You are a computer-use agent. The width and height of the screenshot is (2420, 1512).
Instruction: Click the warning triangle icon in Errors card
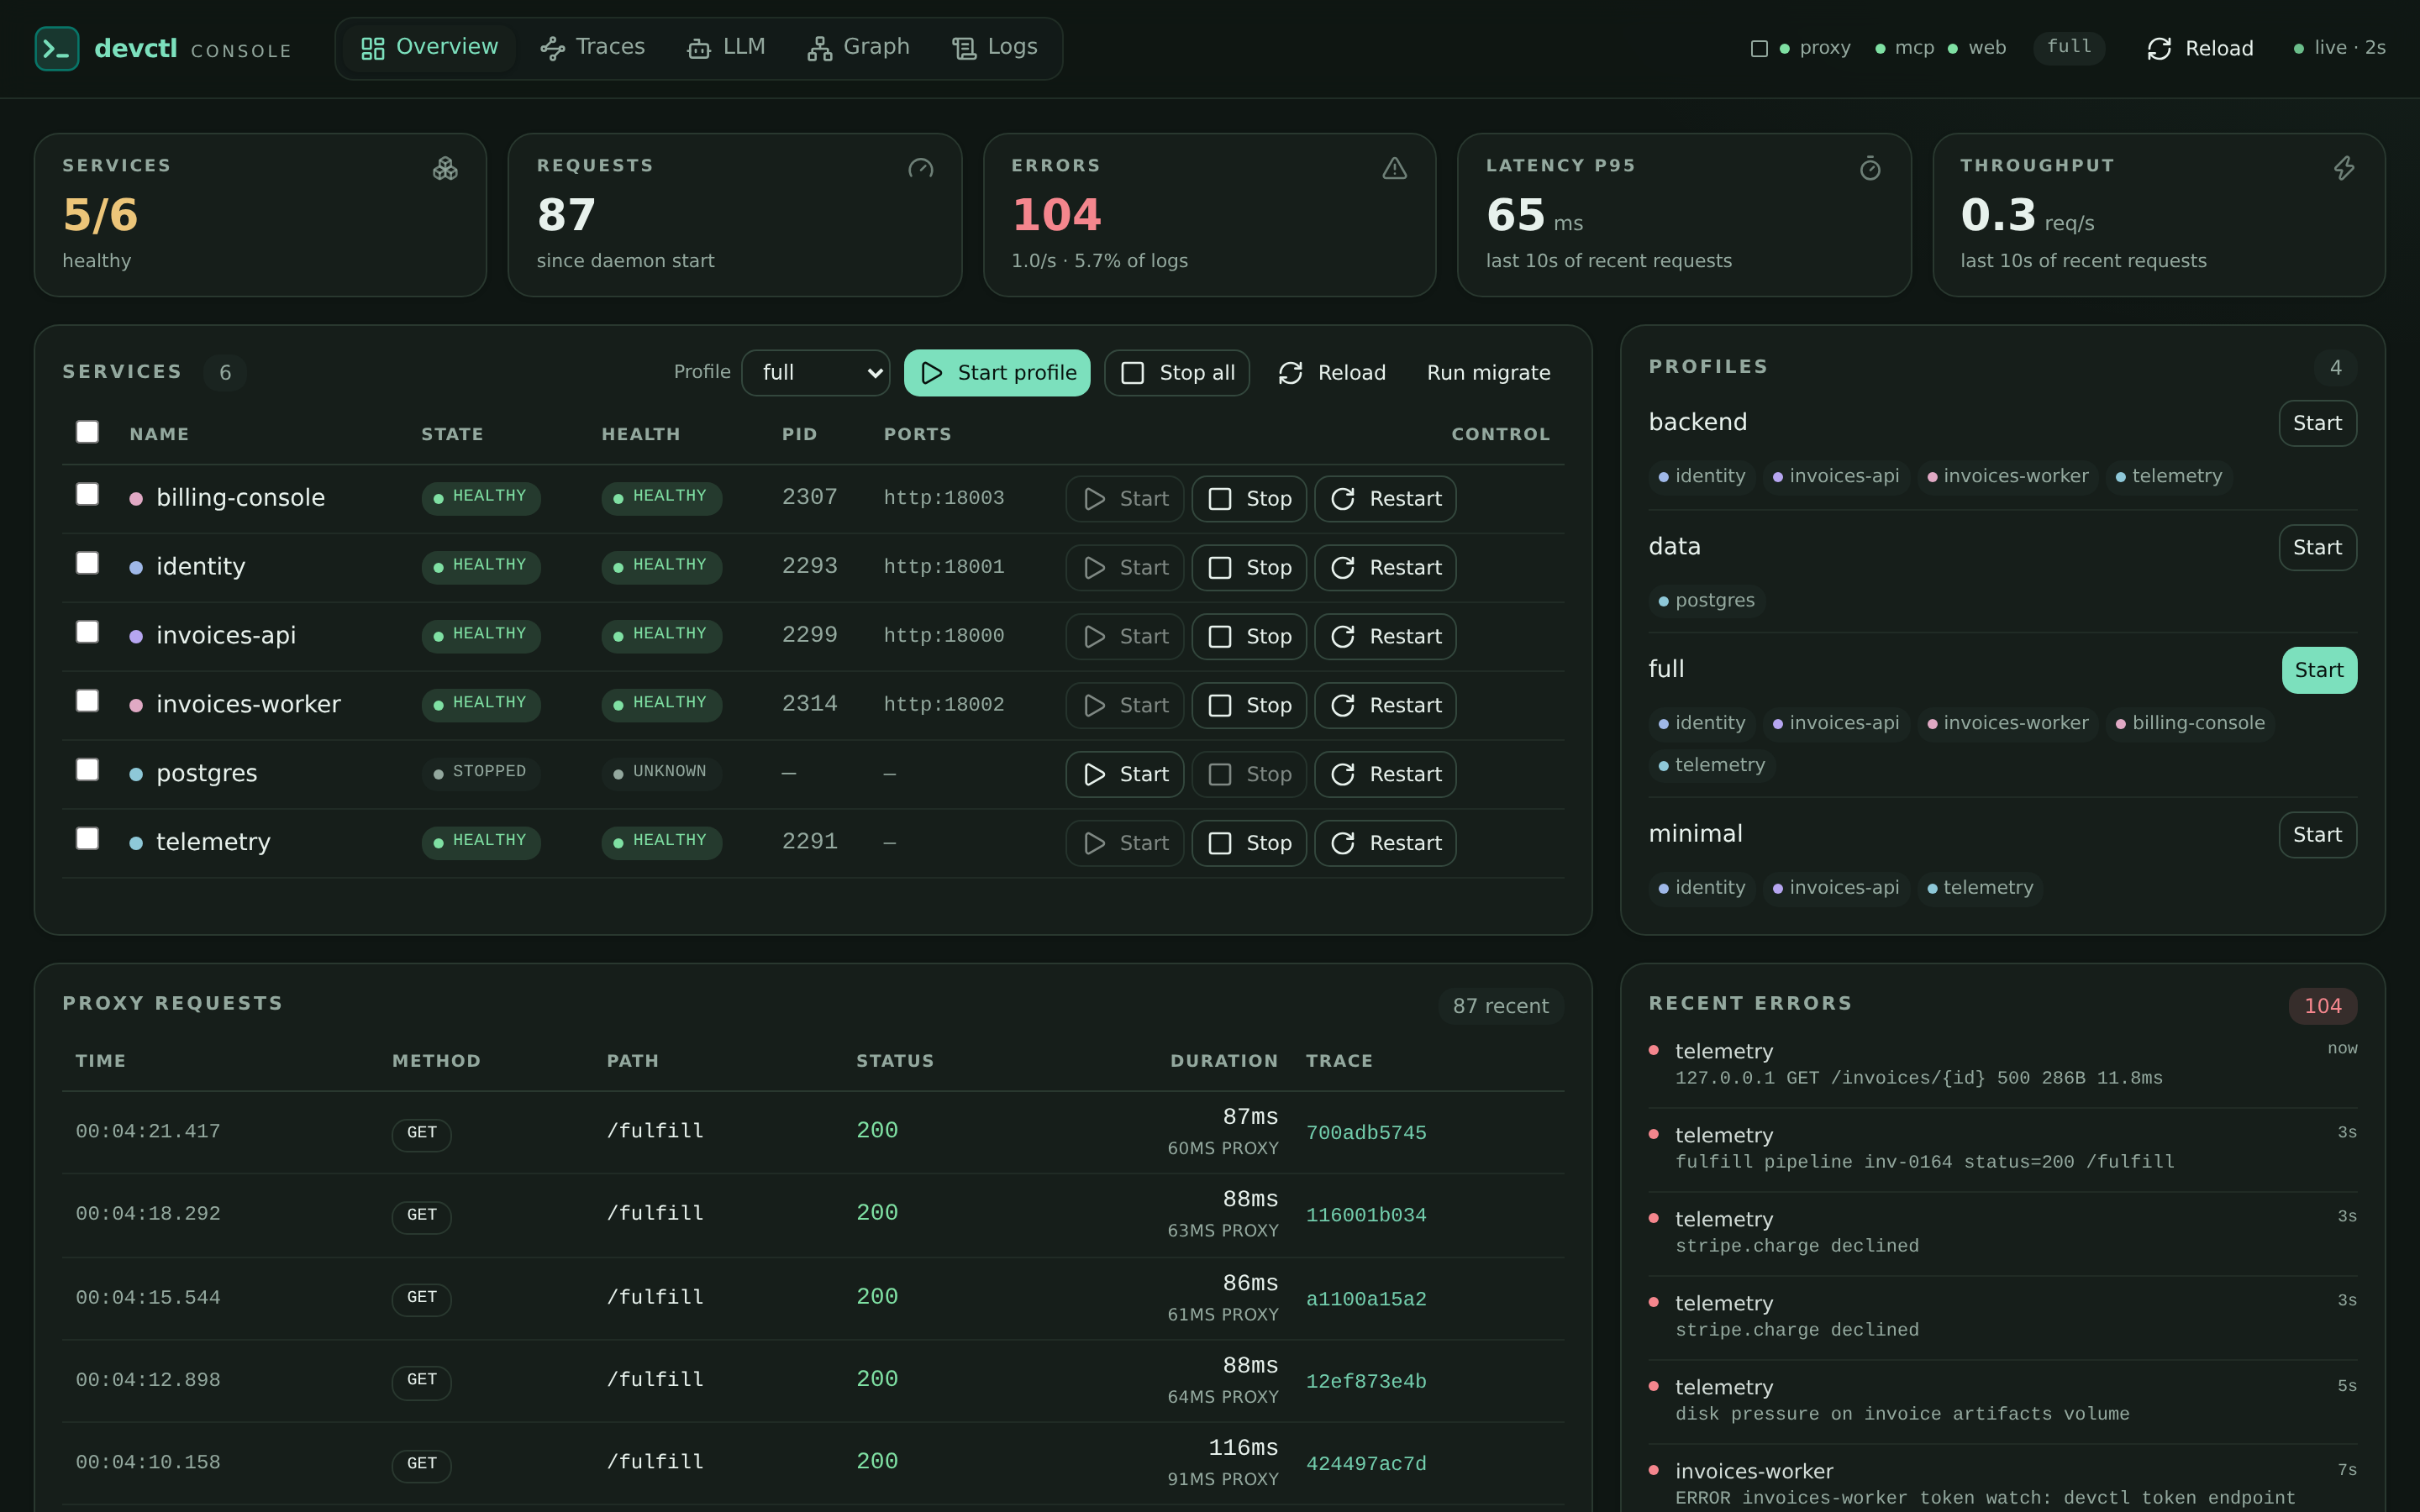pos(1394,169)
